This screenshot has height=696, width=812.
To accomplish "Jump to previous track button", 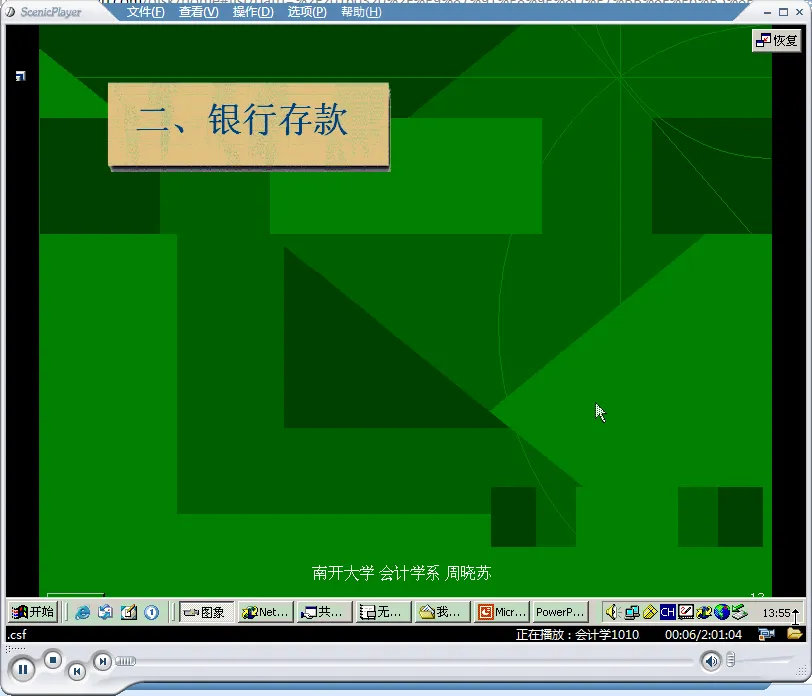I will pyautogui.click(x=77, y=672).
